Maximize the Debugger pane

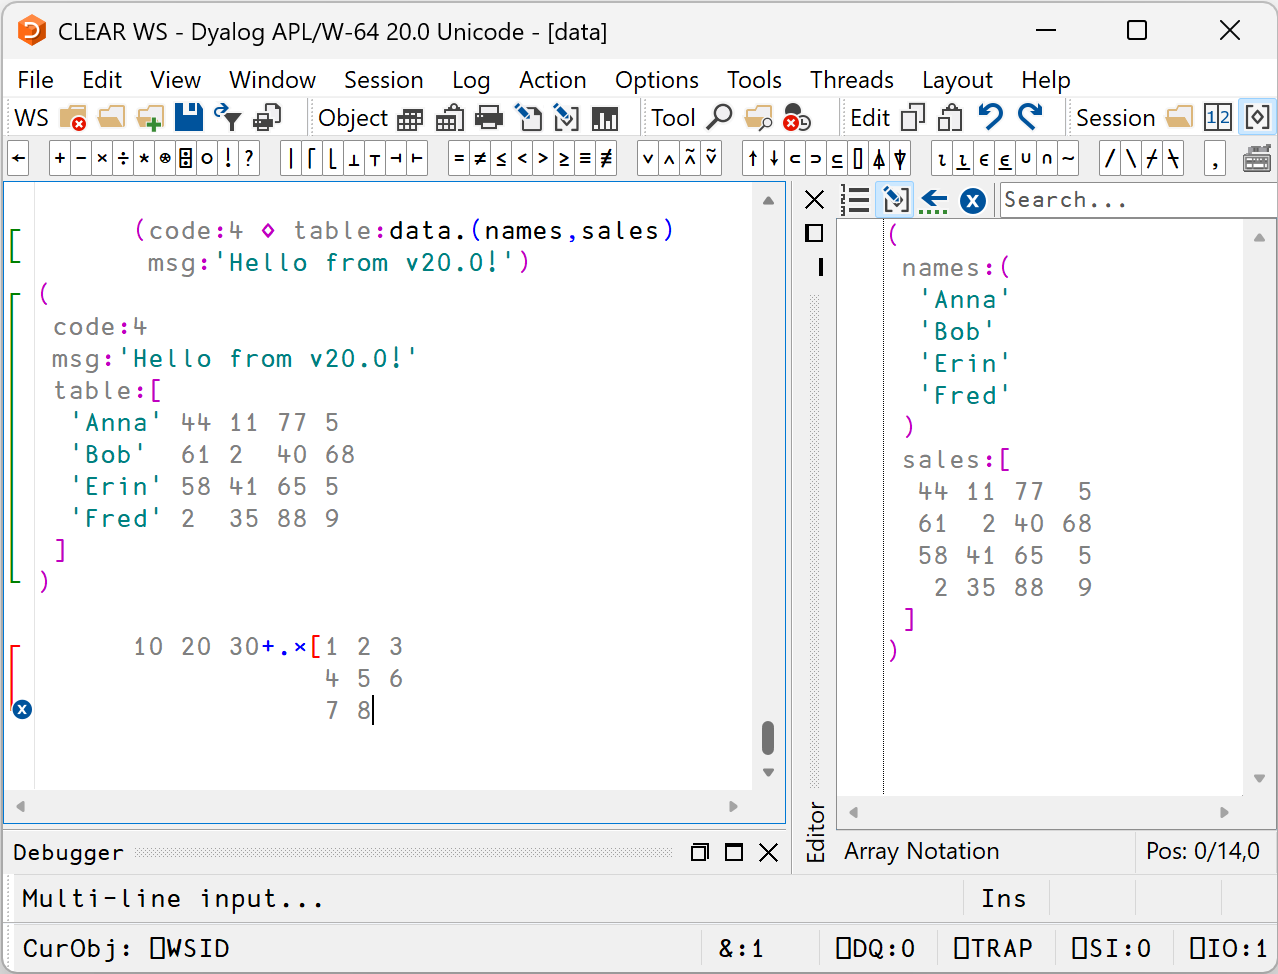tap(734, 852)
